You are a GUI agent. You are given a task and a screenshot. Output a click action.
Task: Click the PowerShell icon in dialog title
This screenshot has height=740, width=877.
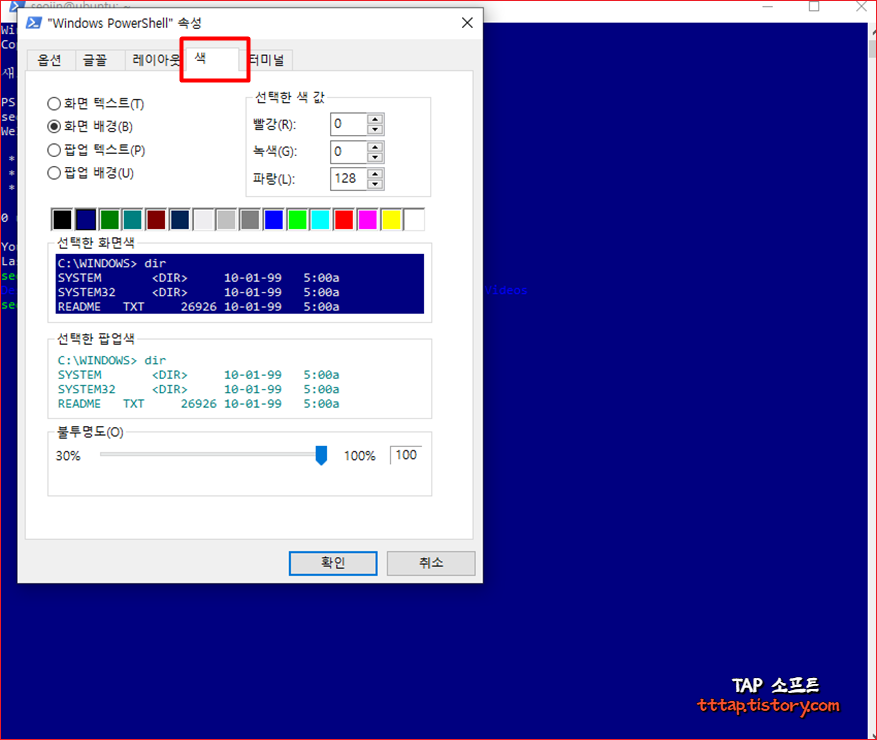point(34,23)
